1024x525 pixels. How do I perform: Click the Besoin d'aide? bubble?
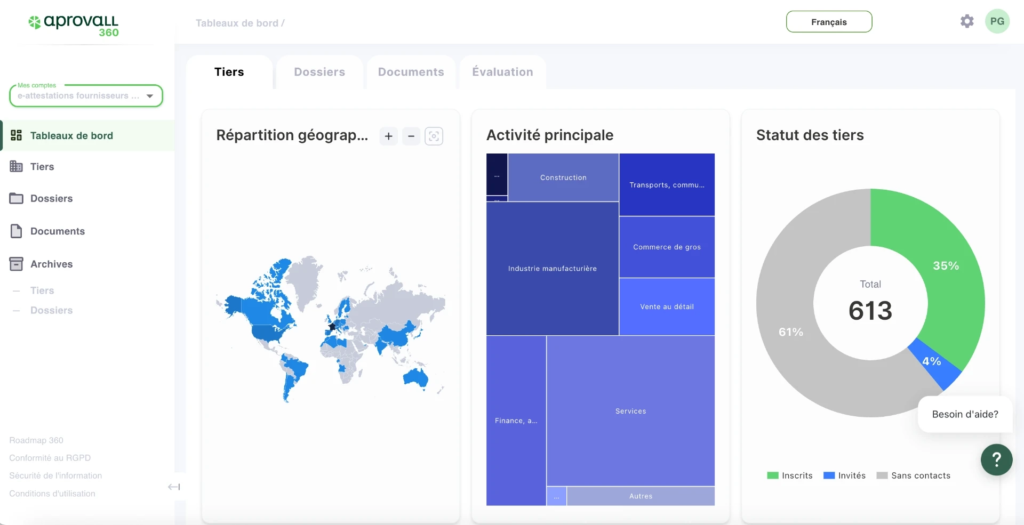tap(965, 413)
